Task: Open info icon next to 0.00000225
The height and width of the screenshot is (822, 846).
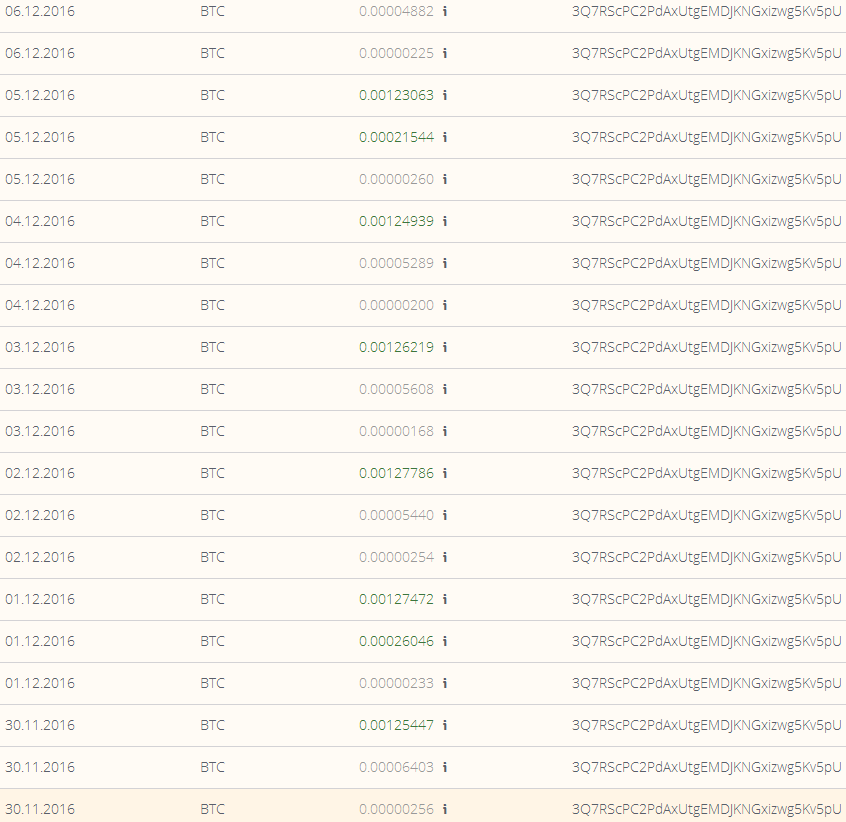Action: [x=445, y=53]
